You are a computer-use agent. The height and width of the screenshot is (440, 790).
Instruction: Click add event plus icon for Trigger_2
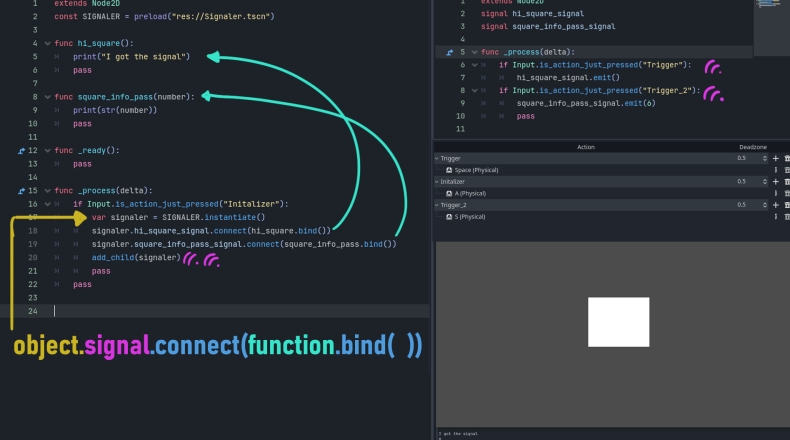click(x=775, y=205)
